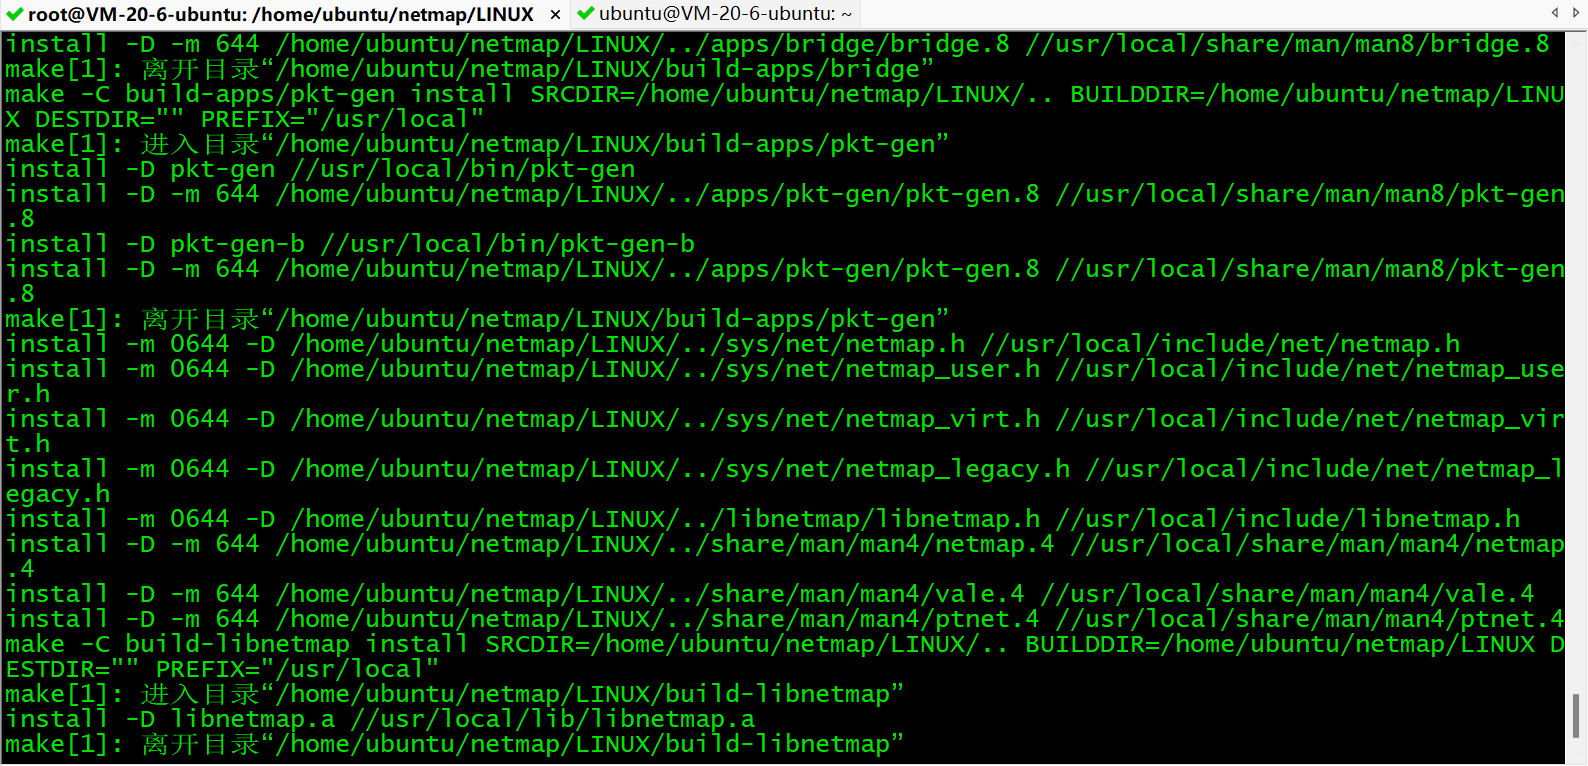The height and width of the screenshot is (766, 1588).
Task: Click the 'sys/net/netmap_virt.h' install line
Action: tap(785, 432)
